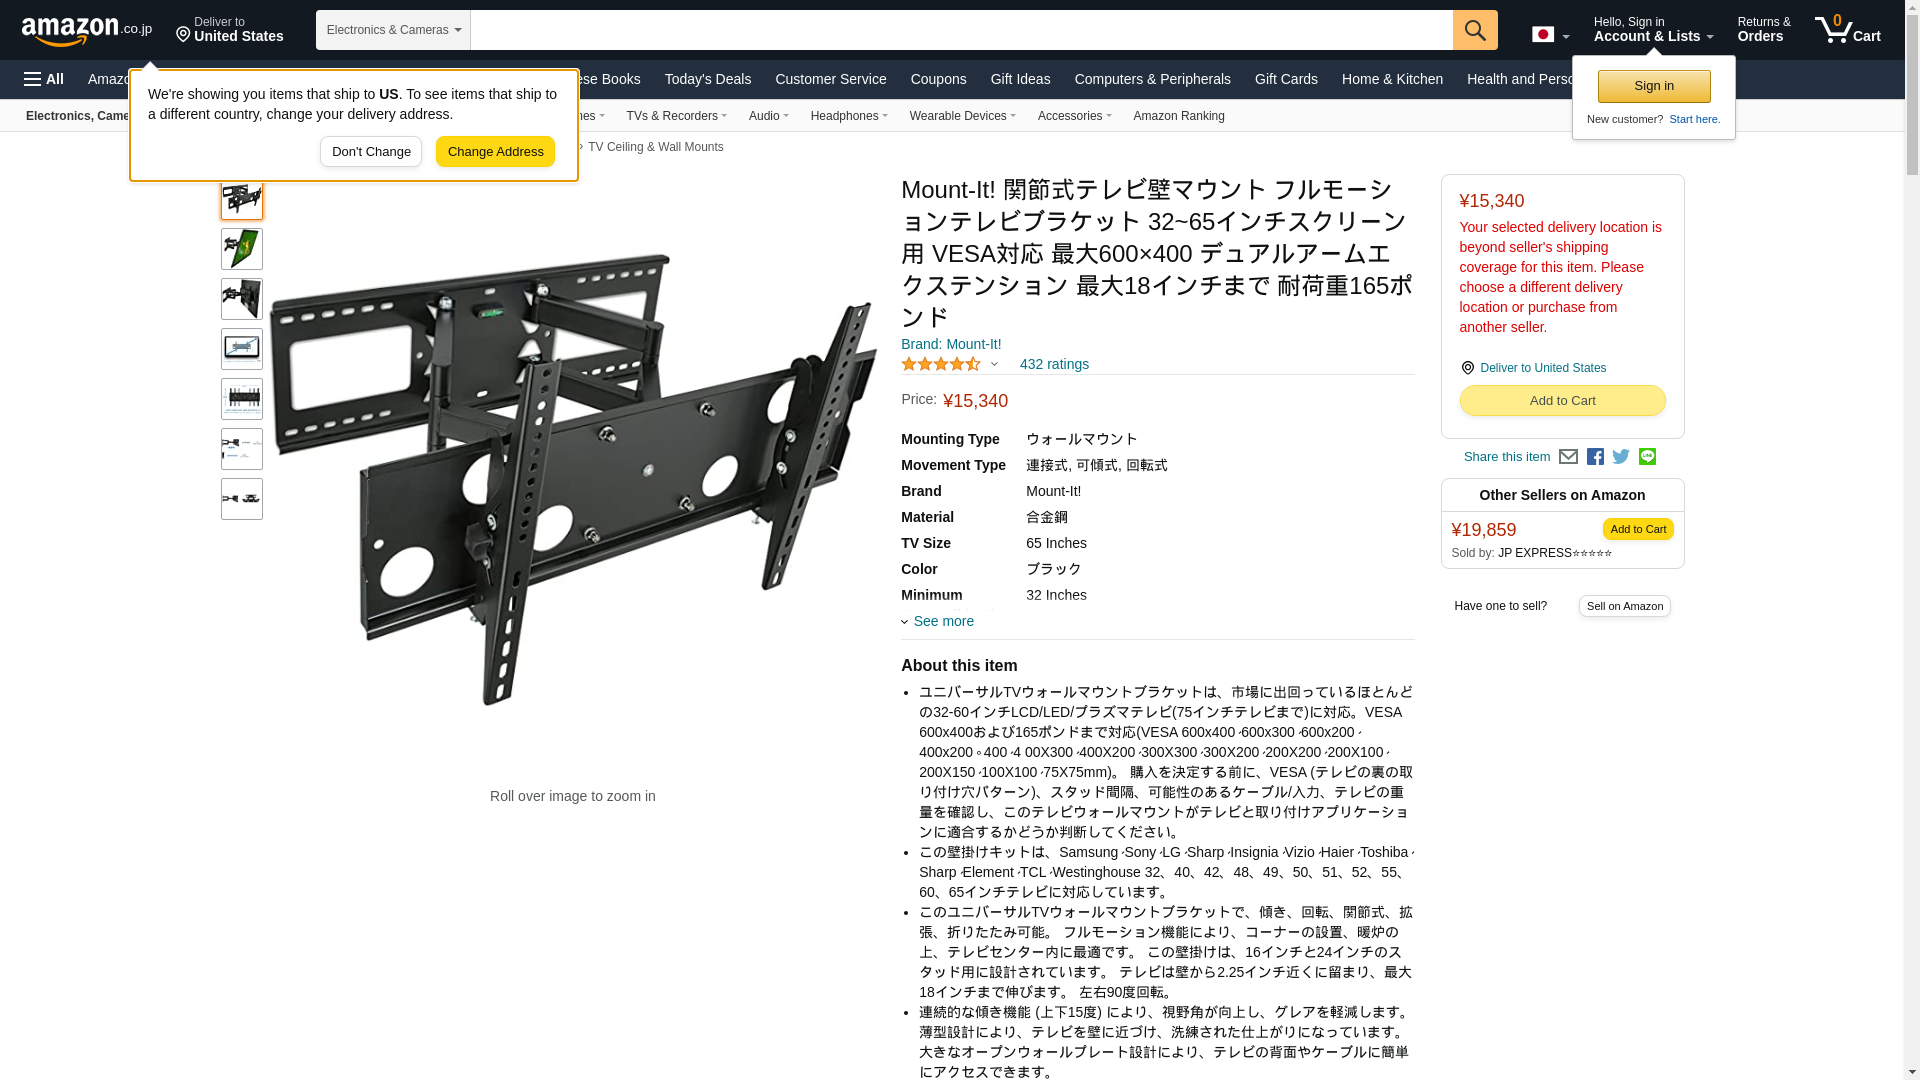Share this item on Twitter
The height and width of the screenshot is (1080, 1920).
[x=1621, y=457]
